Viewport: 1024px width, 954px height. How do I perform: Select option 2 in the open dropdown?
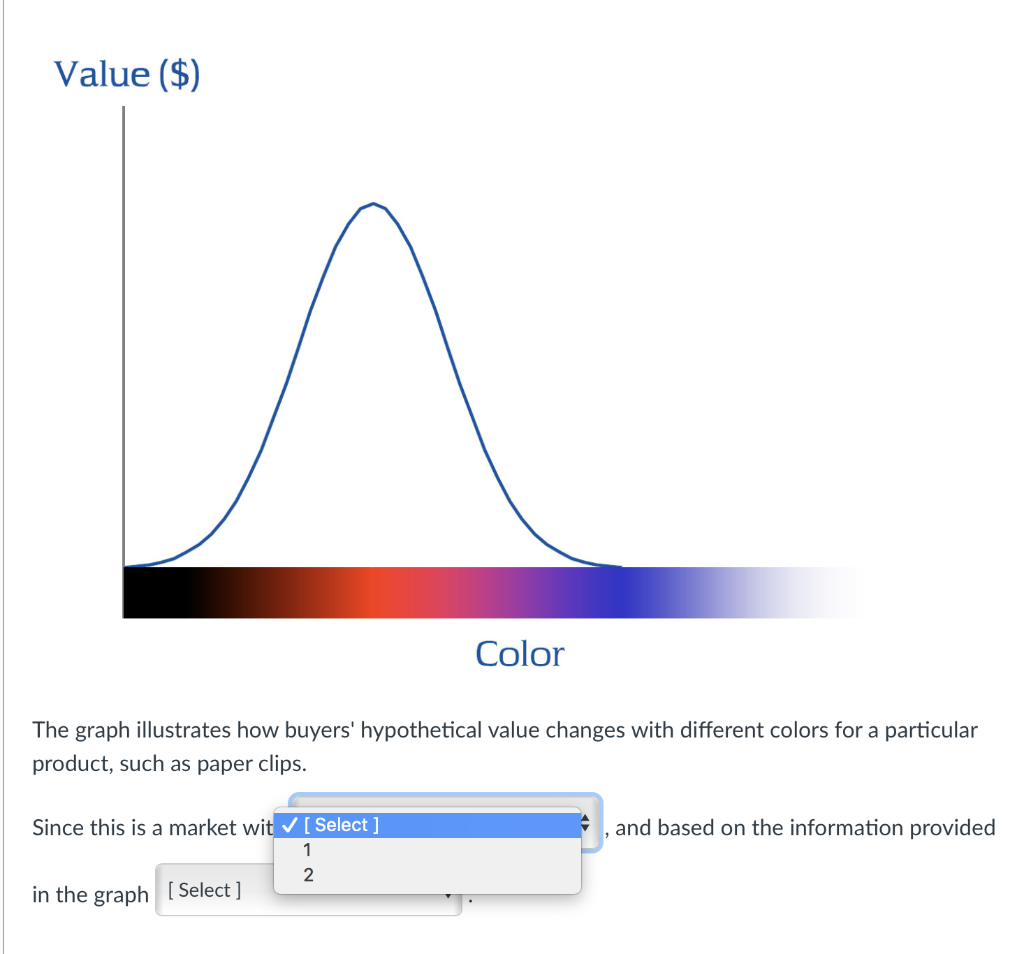tap(307, 875)
